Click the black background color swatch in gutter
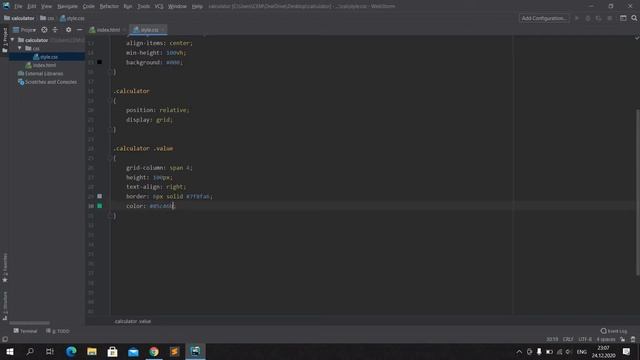Screen dimensions: 640x360 100,62
